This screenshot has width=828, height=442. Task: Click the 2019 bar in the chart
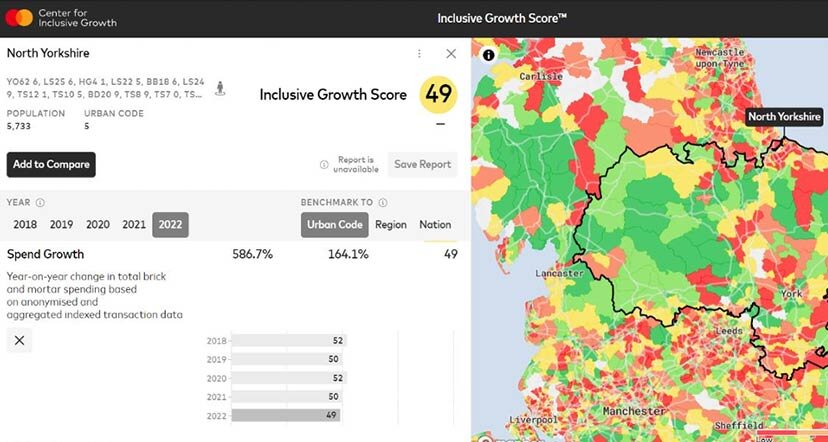tap(286, 359)
